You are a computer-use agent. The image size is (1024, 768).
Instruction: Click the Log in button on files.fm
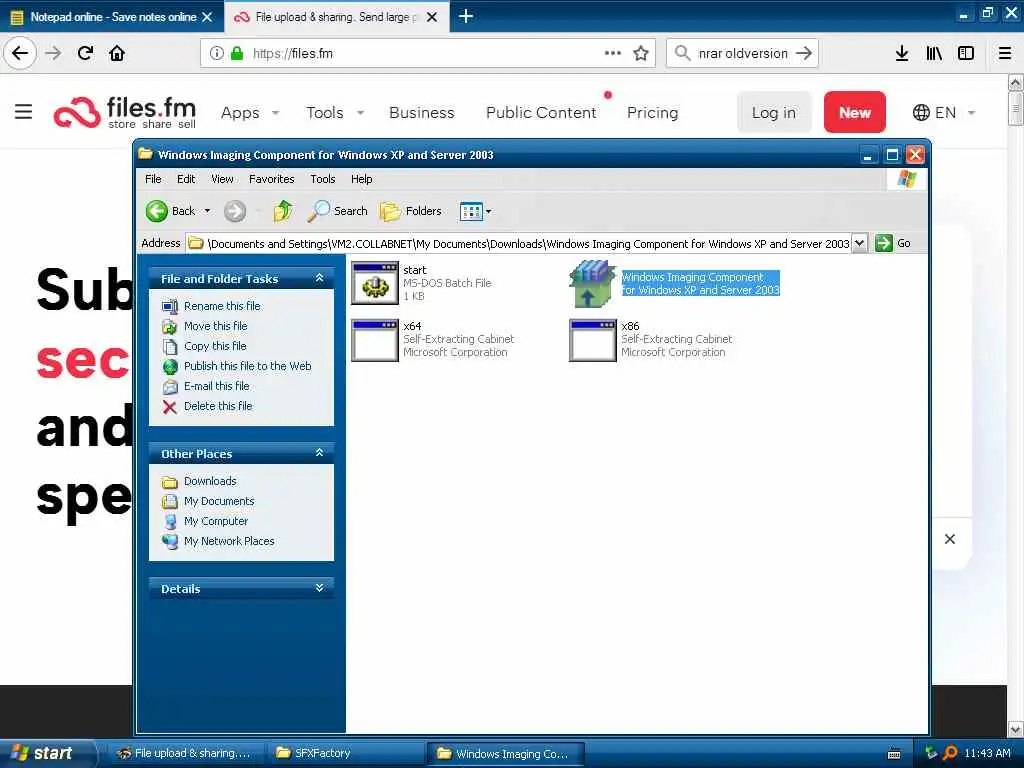(774, 112)
